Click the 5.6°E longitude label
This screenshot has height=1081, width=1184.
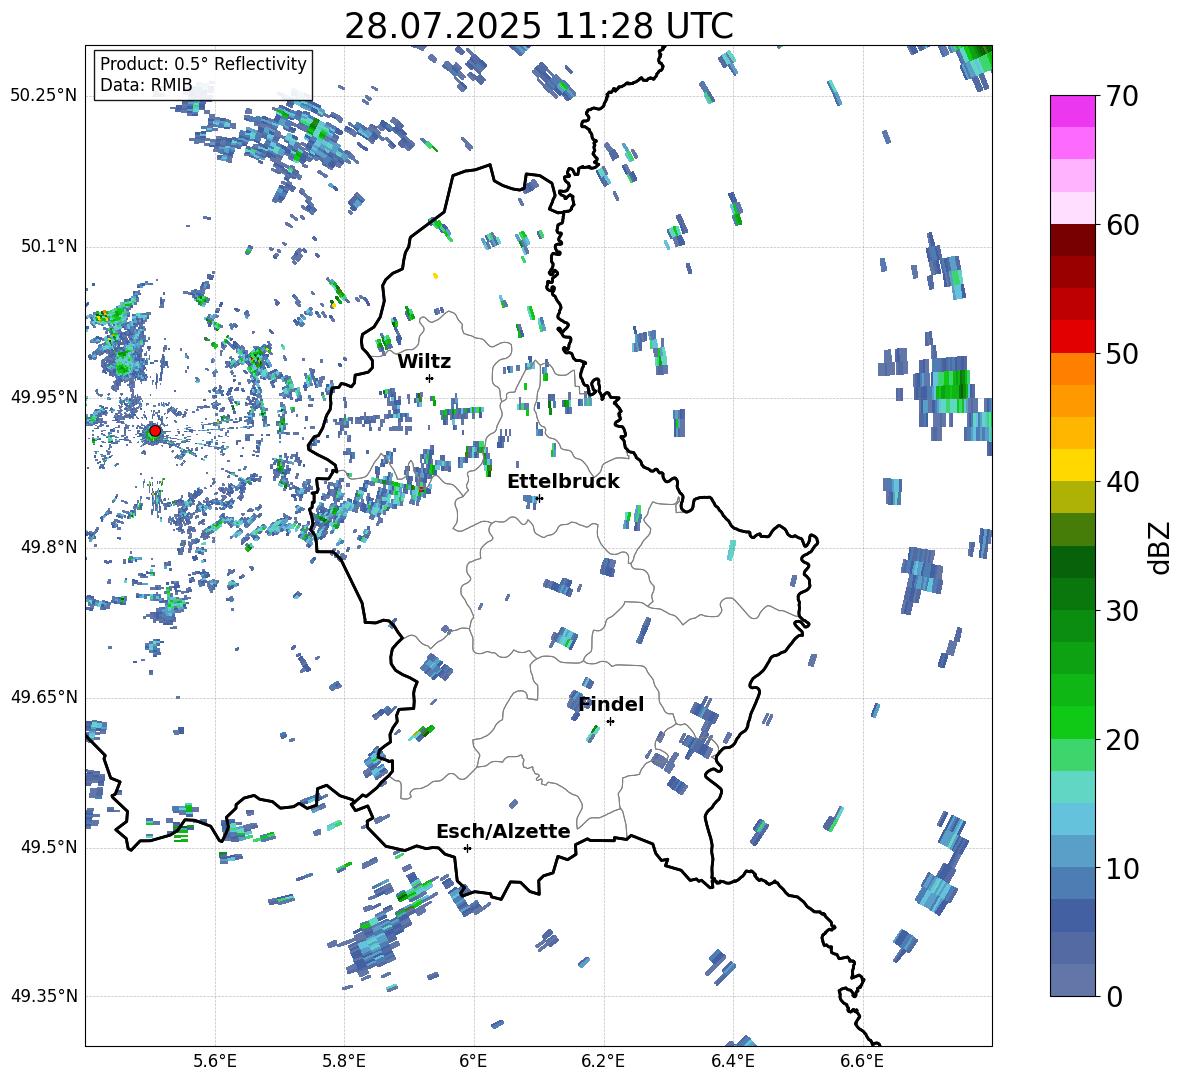tap(215, 1061)
